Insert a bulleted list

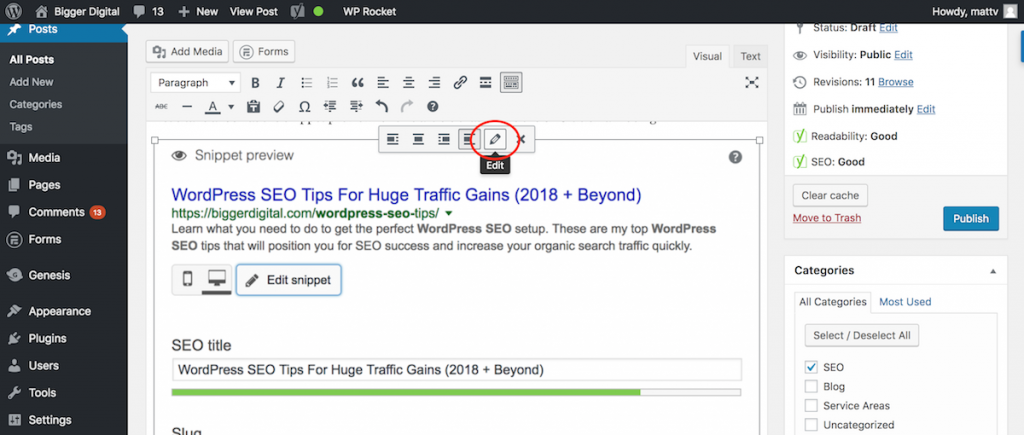coord(306,83)
